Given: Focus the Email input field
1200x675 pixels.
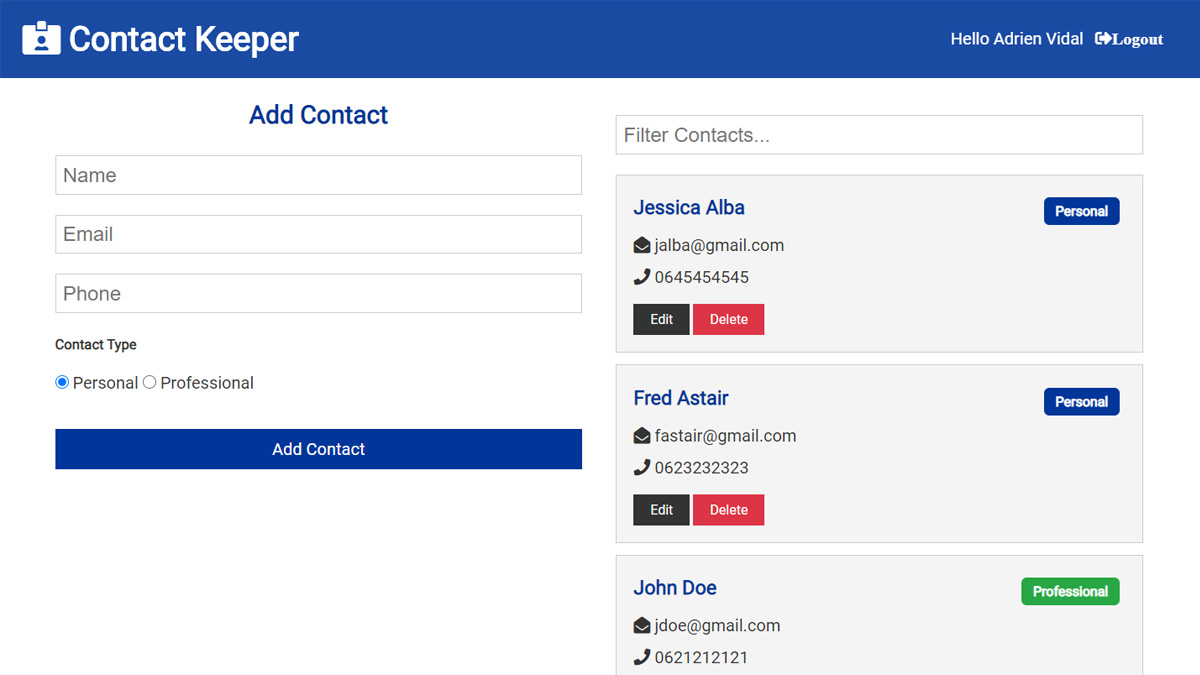Looking at the screenshot, I should click(318, 234).
